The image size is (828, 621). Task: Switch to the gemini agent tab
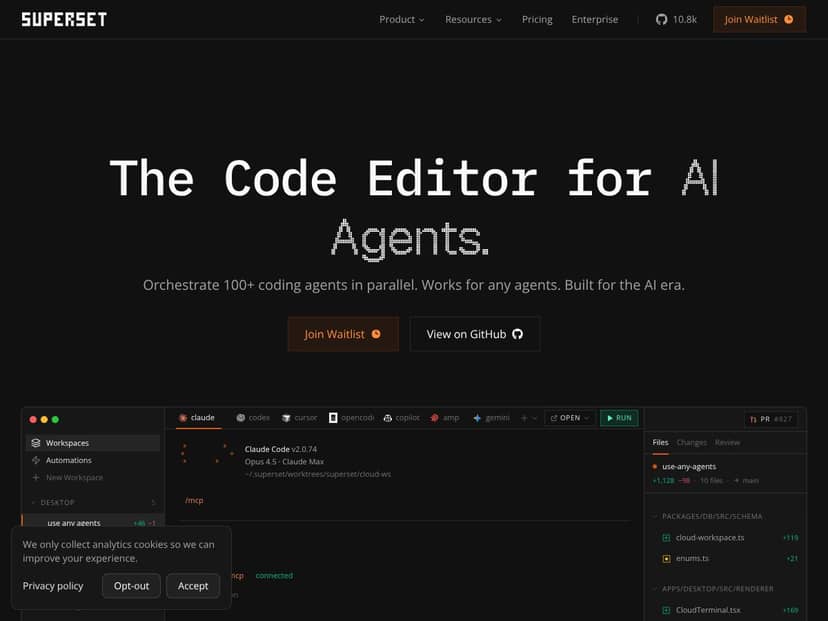492,418
